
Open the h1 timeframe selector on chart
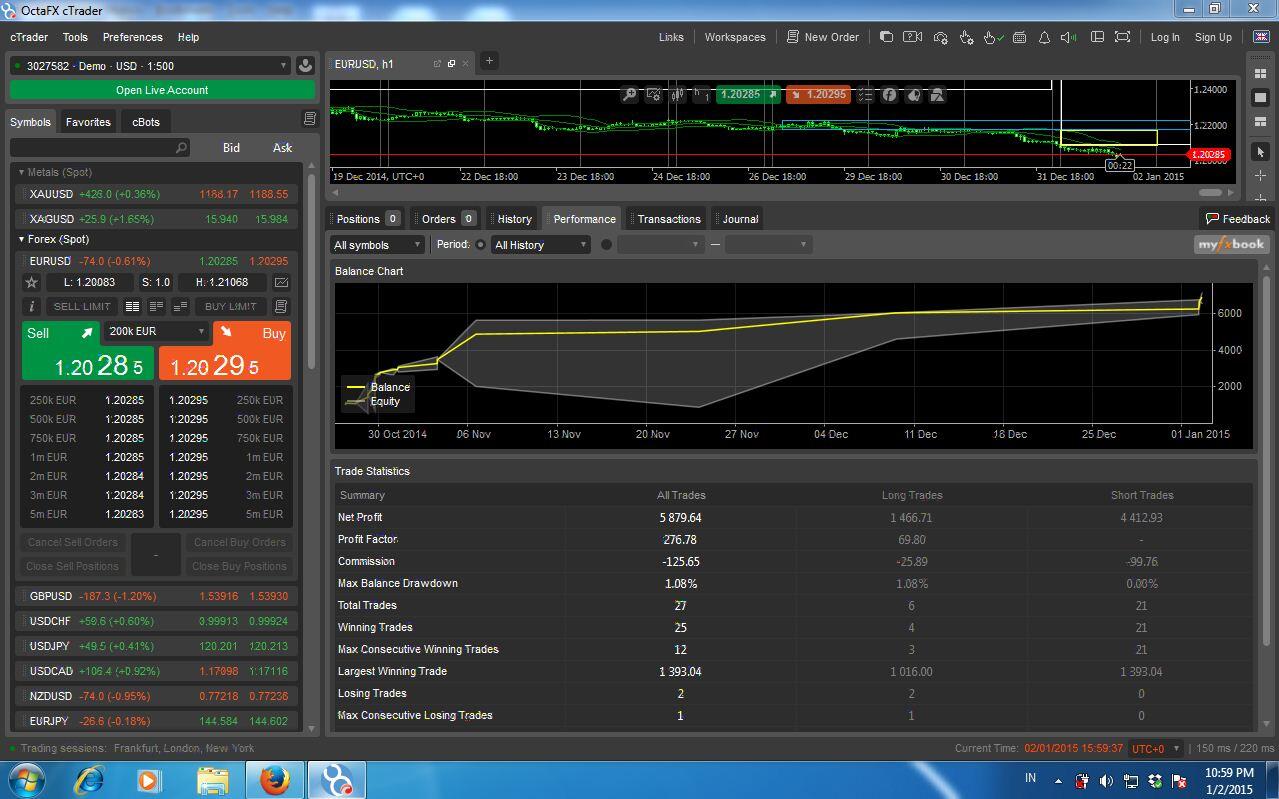click(702, 95)
